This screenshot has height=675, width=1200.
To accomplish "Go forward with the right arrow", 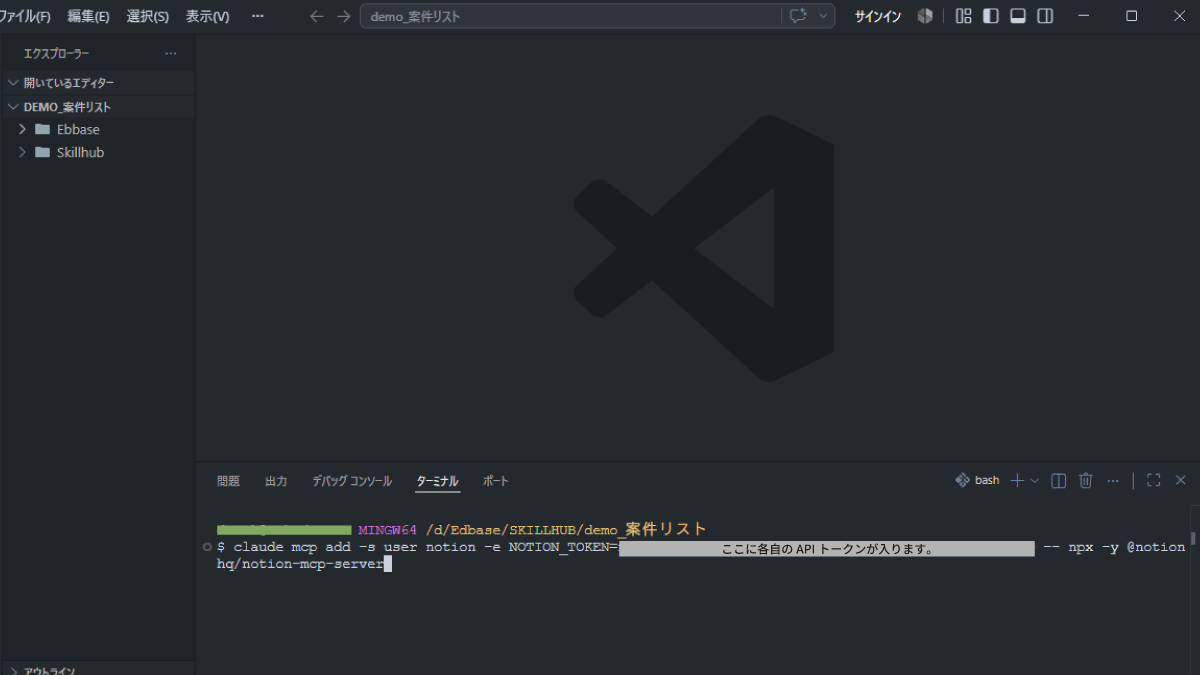I will click(344, 16).
